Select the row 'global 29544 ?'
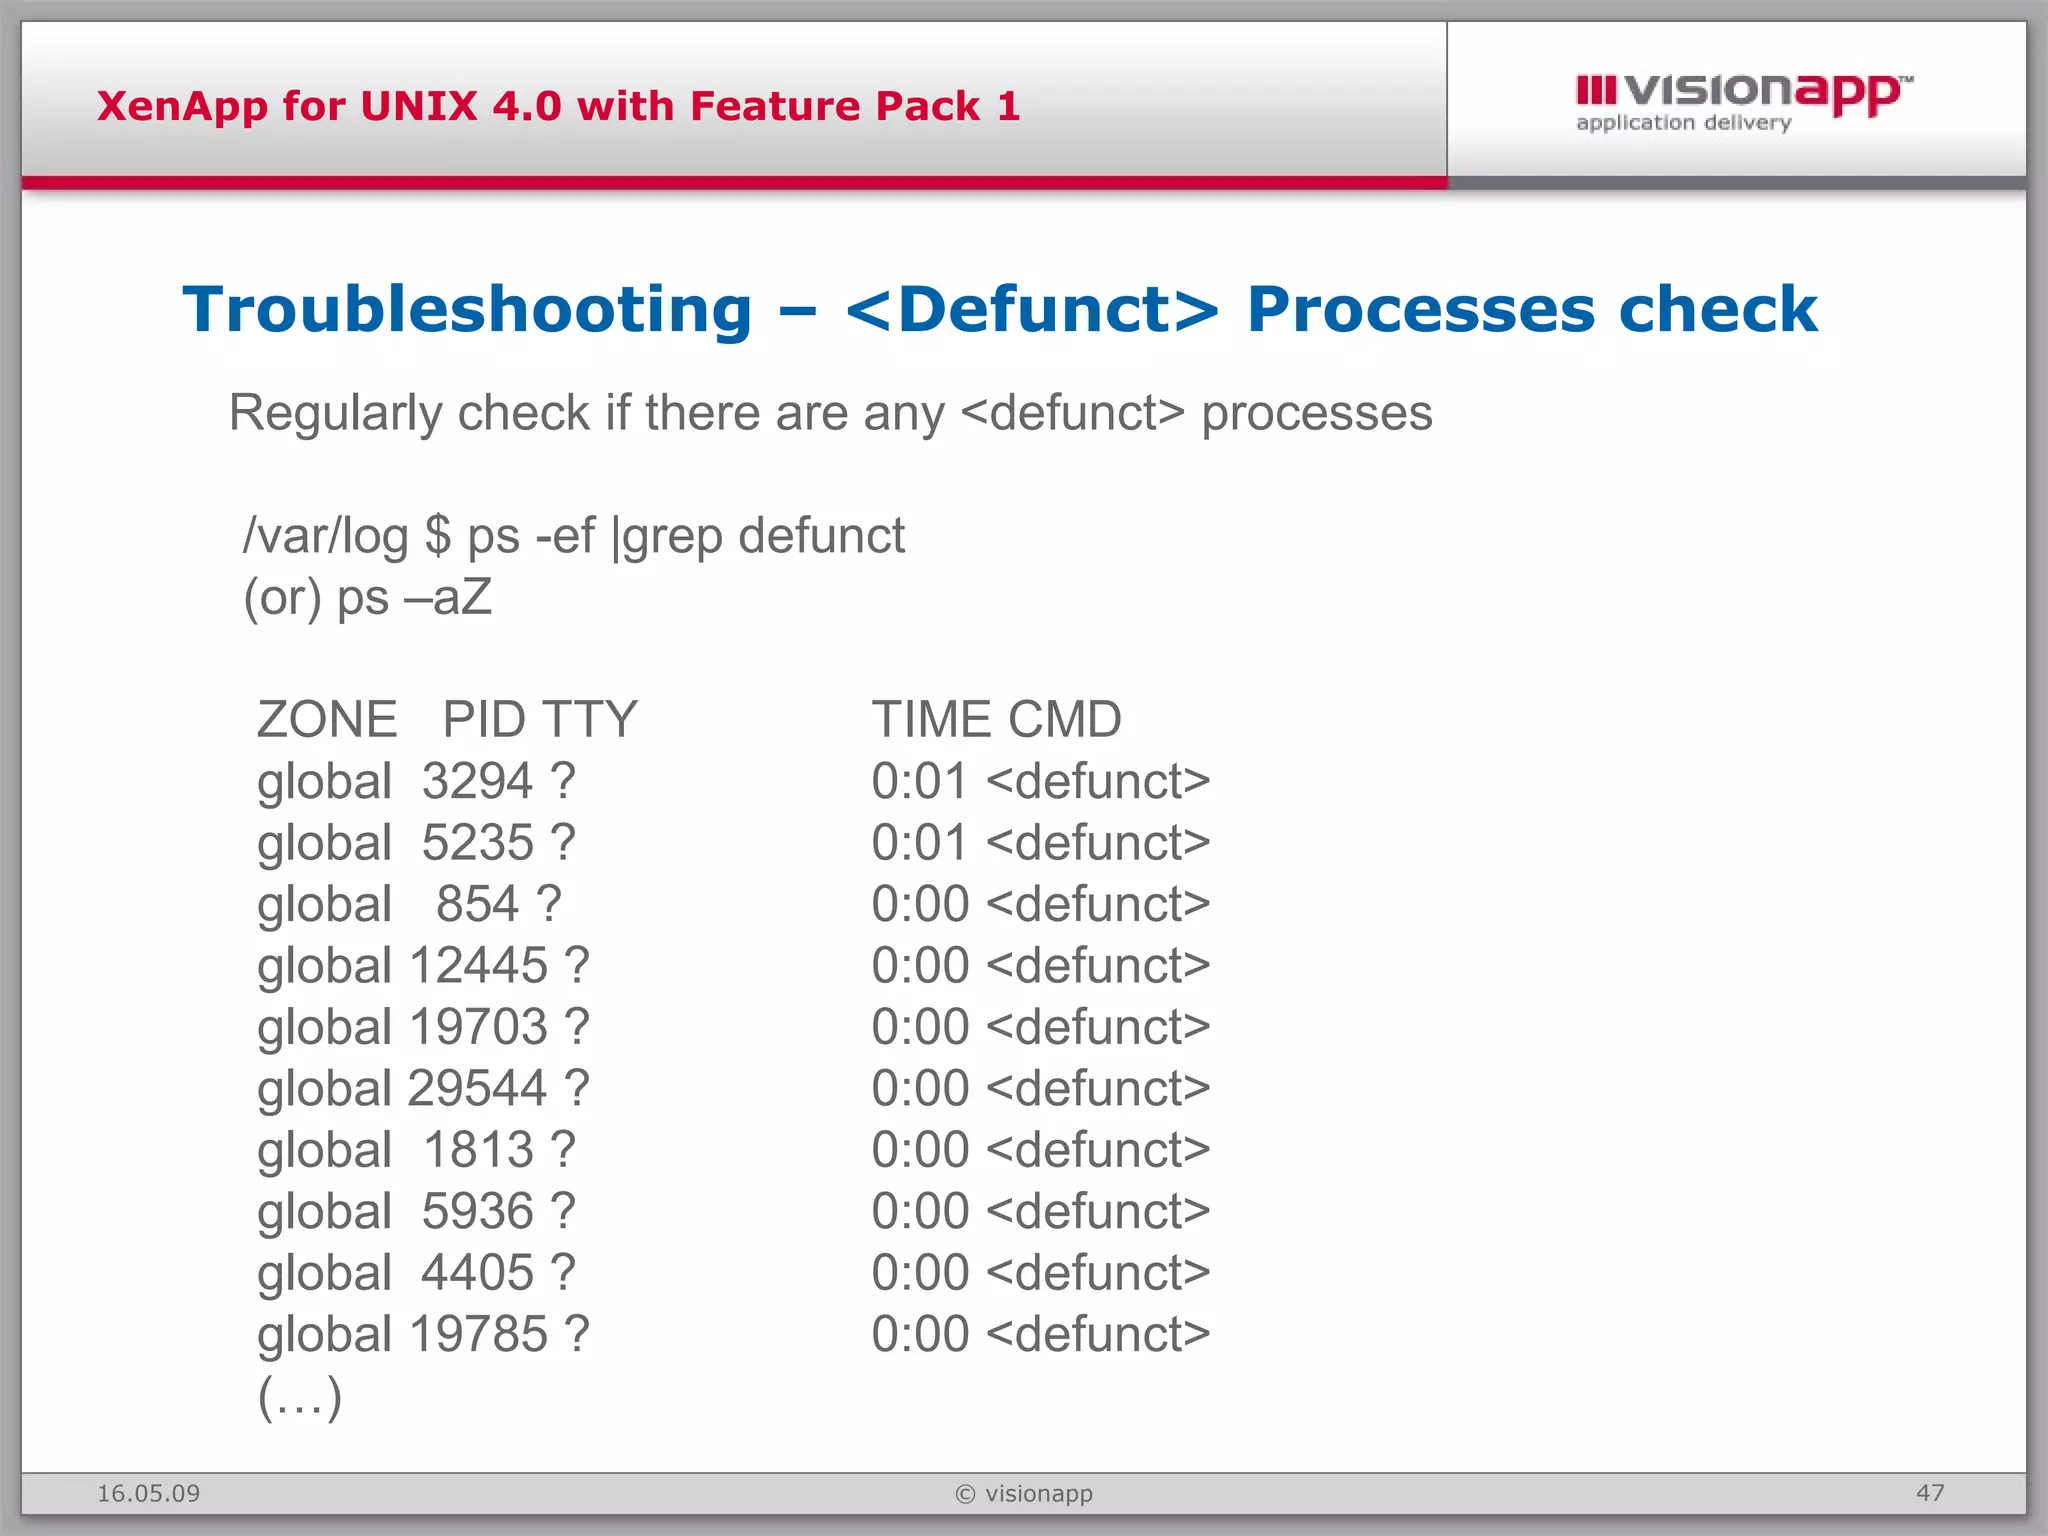The height and width of the screenshot is (1536, 2048). click(x=423, y=1089)
